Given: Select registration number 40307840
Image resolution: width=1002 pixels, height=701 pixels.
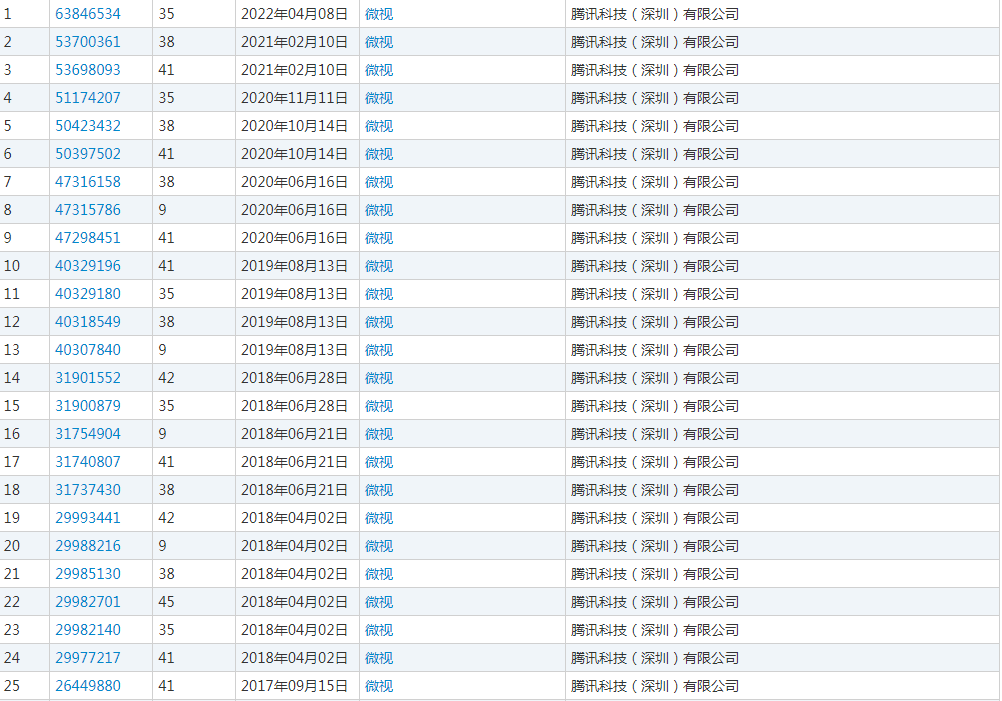Looking at the screenshot, I should pyautogui.click(x=88, y=350).
